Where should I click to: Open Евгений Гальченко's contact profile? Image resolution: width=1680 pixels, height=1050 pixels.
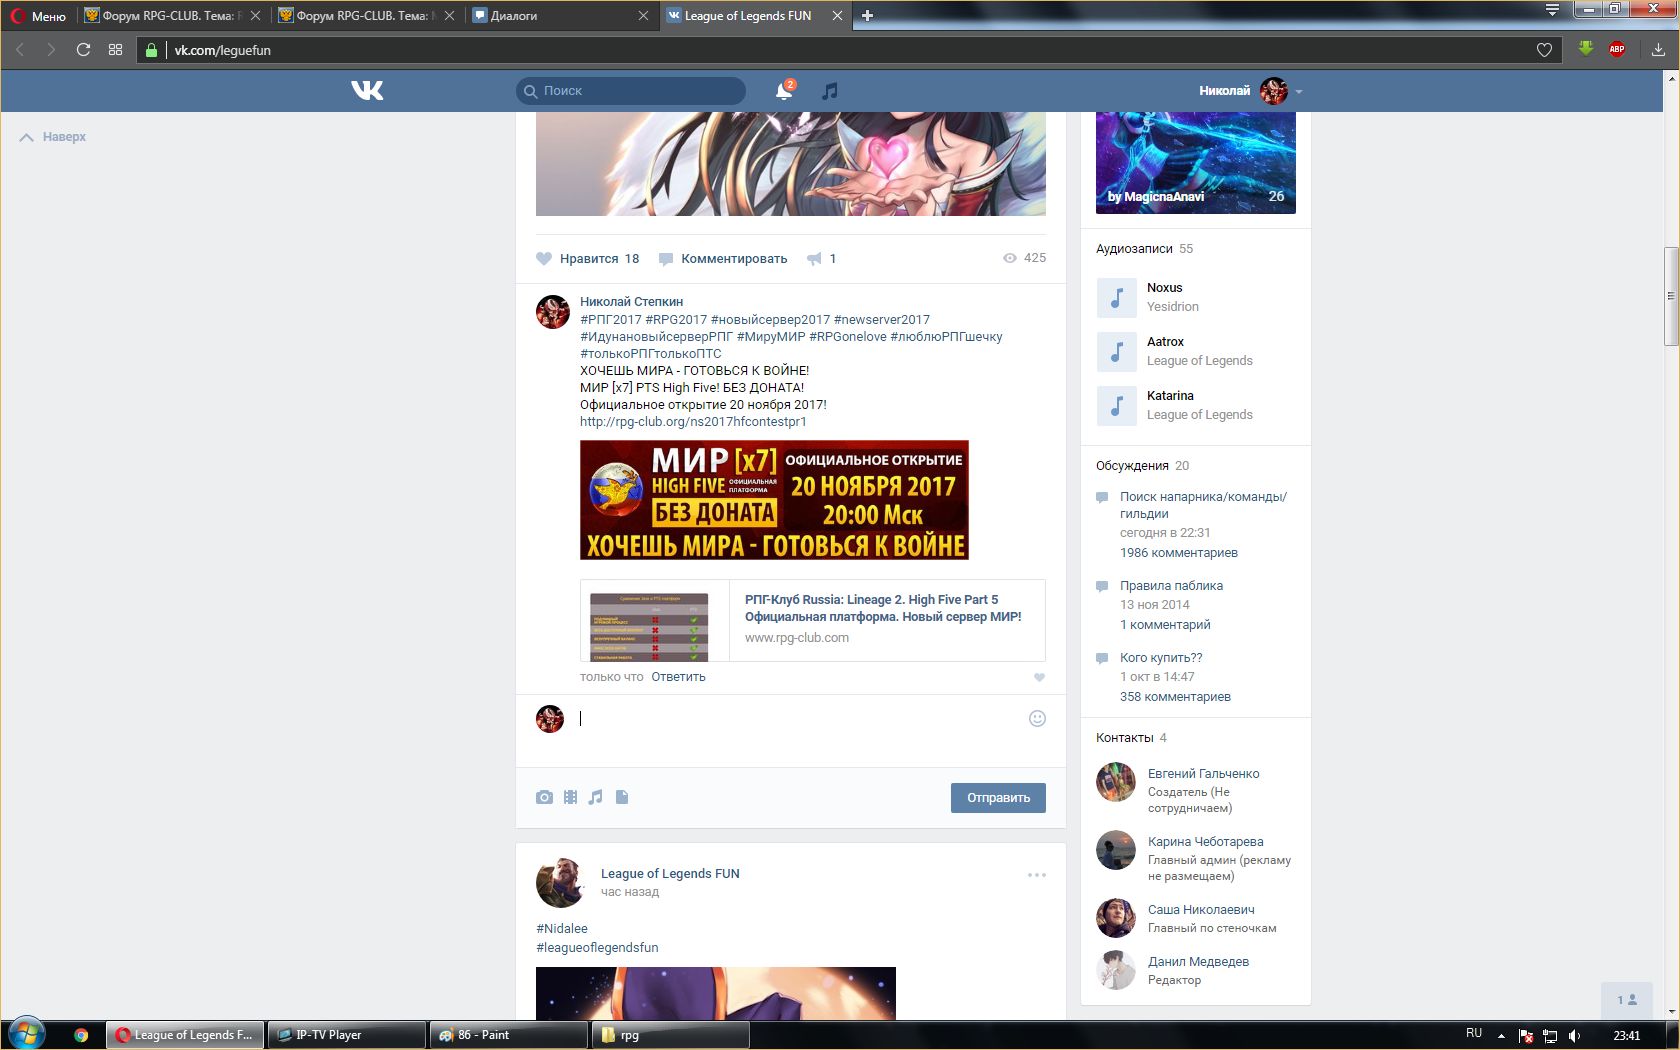click(1203, 774)
